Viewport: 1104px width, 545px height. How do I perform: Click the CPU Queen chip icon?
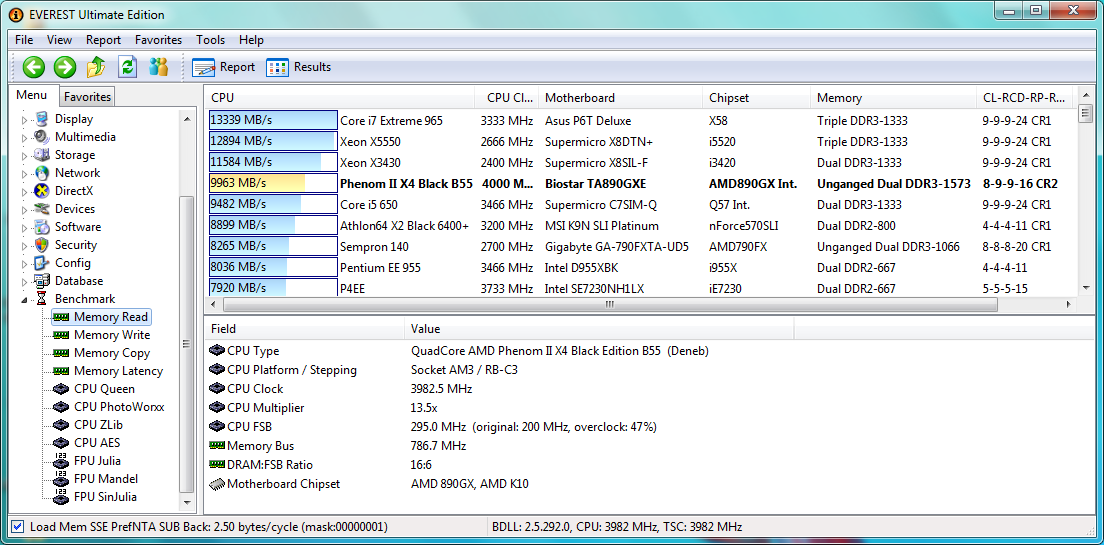61,389
